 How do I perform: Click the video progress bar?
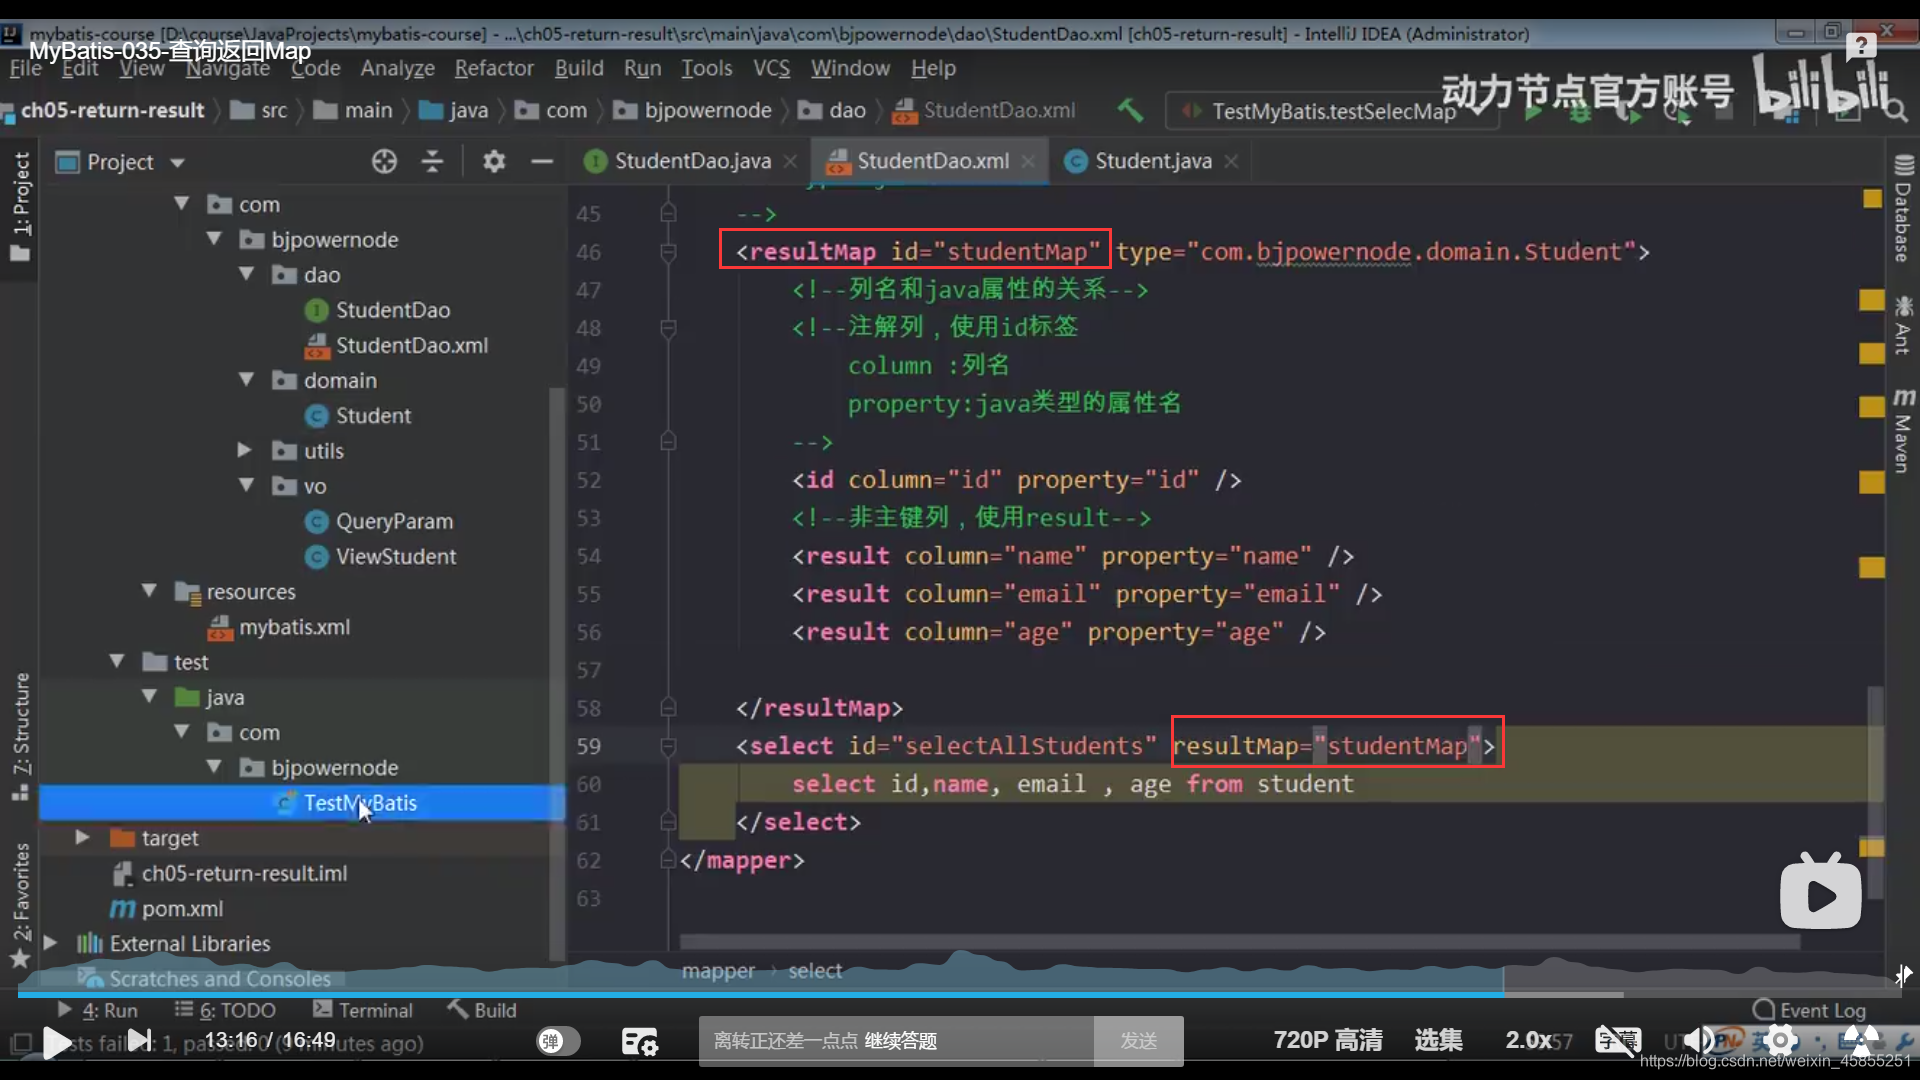pos(960,995)
